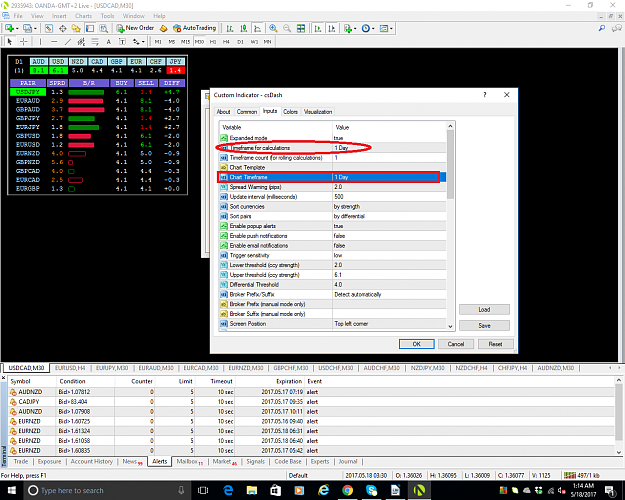Screen dimensions: 625x500
Task: Open the 'Sort currencies' value by strength
Action: [x=389, y=207]
